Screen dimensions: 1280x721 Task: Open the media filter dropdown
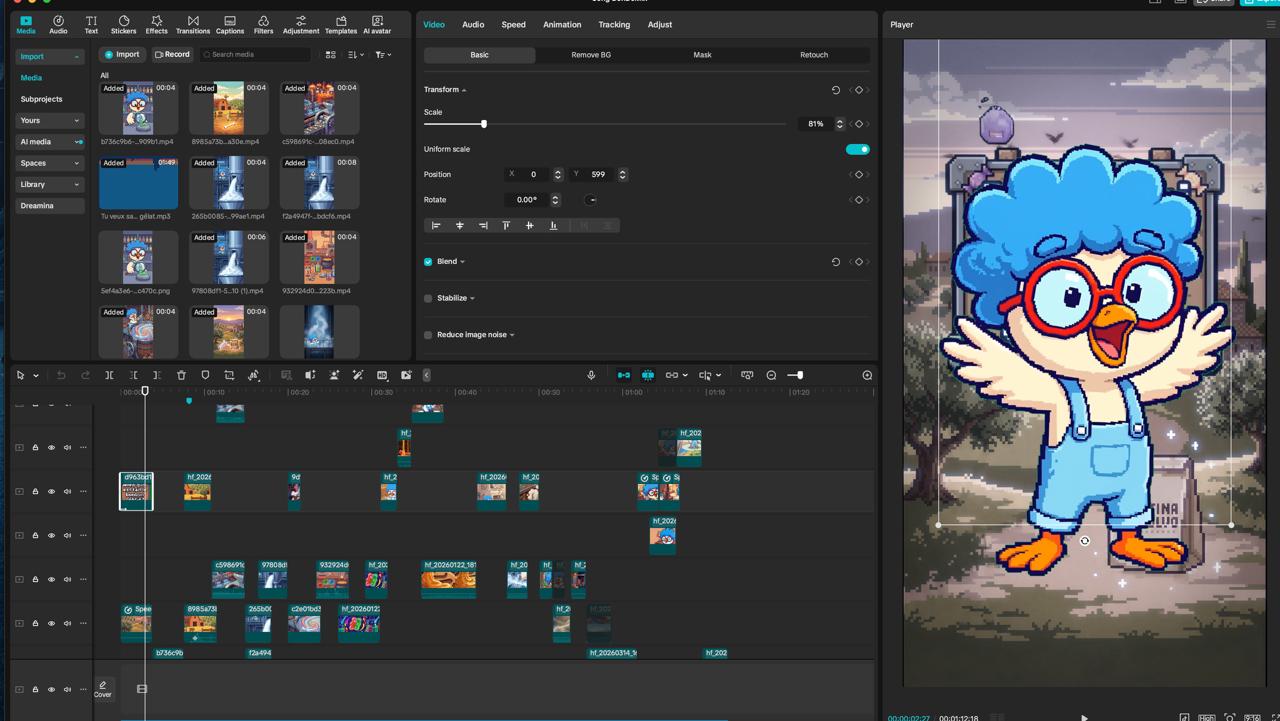pos(383,55)
